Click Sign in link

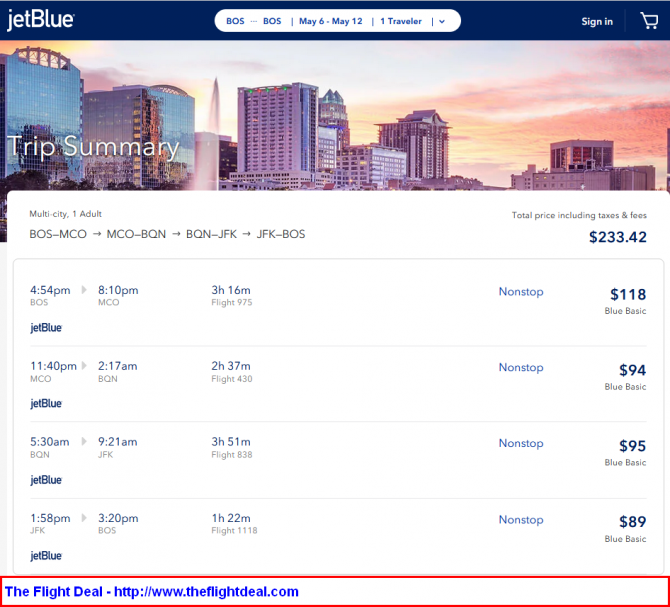pyautogui.click(x=597, y=21)
